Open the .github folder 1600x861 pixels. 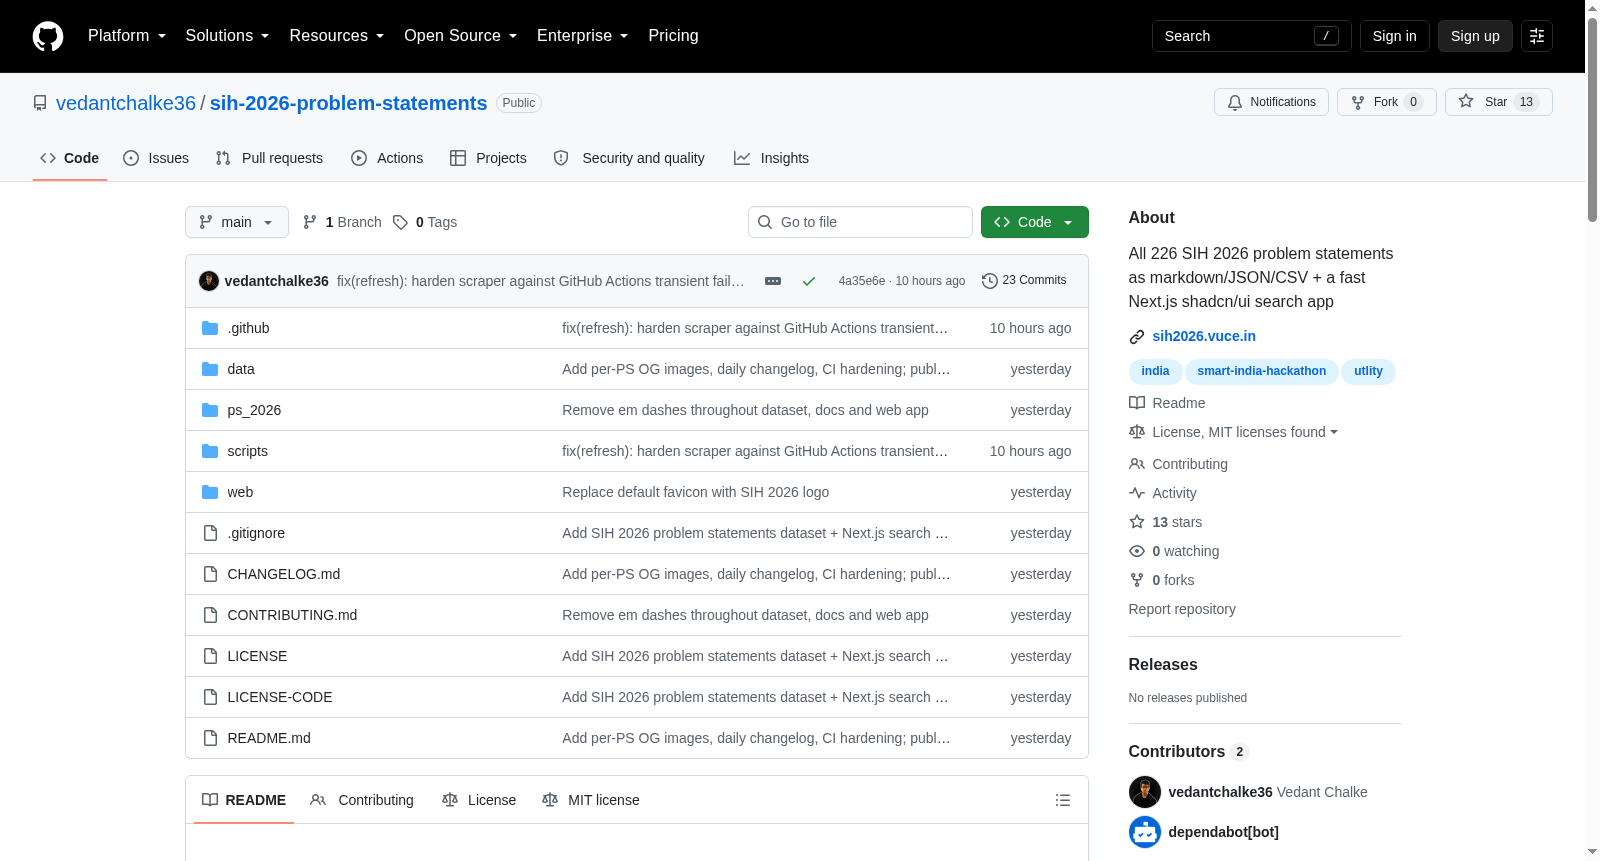point(248,328)
